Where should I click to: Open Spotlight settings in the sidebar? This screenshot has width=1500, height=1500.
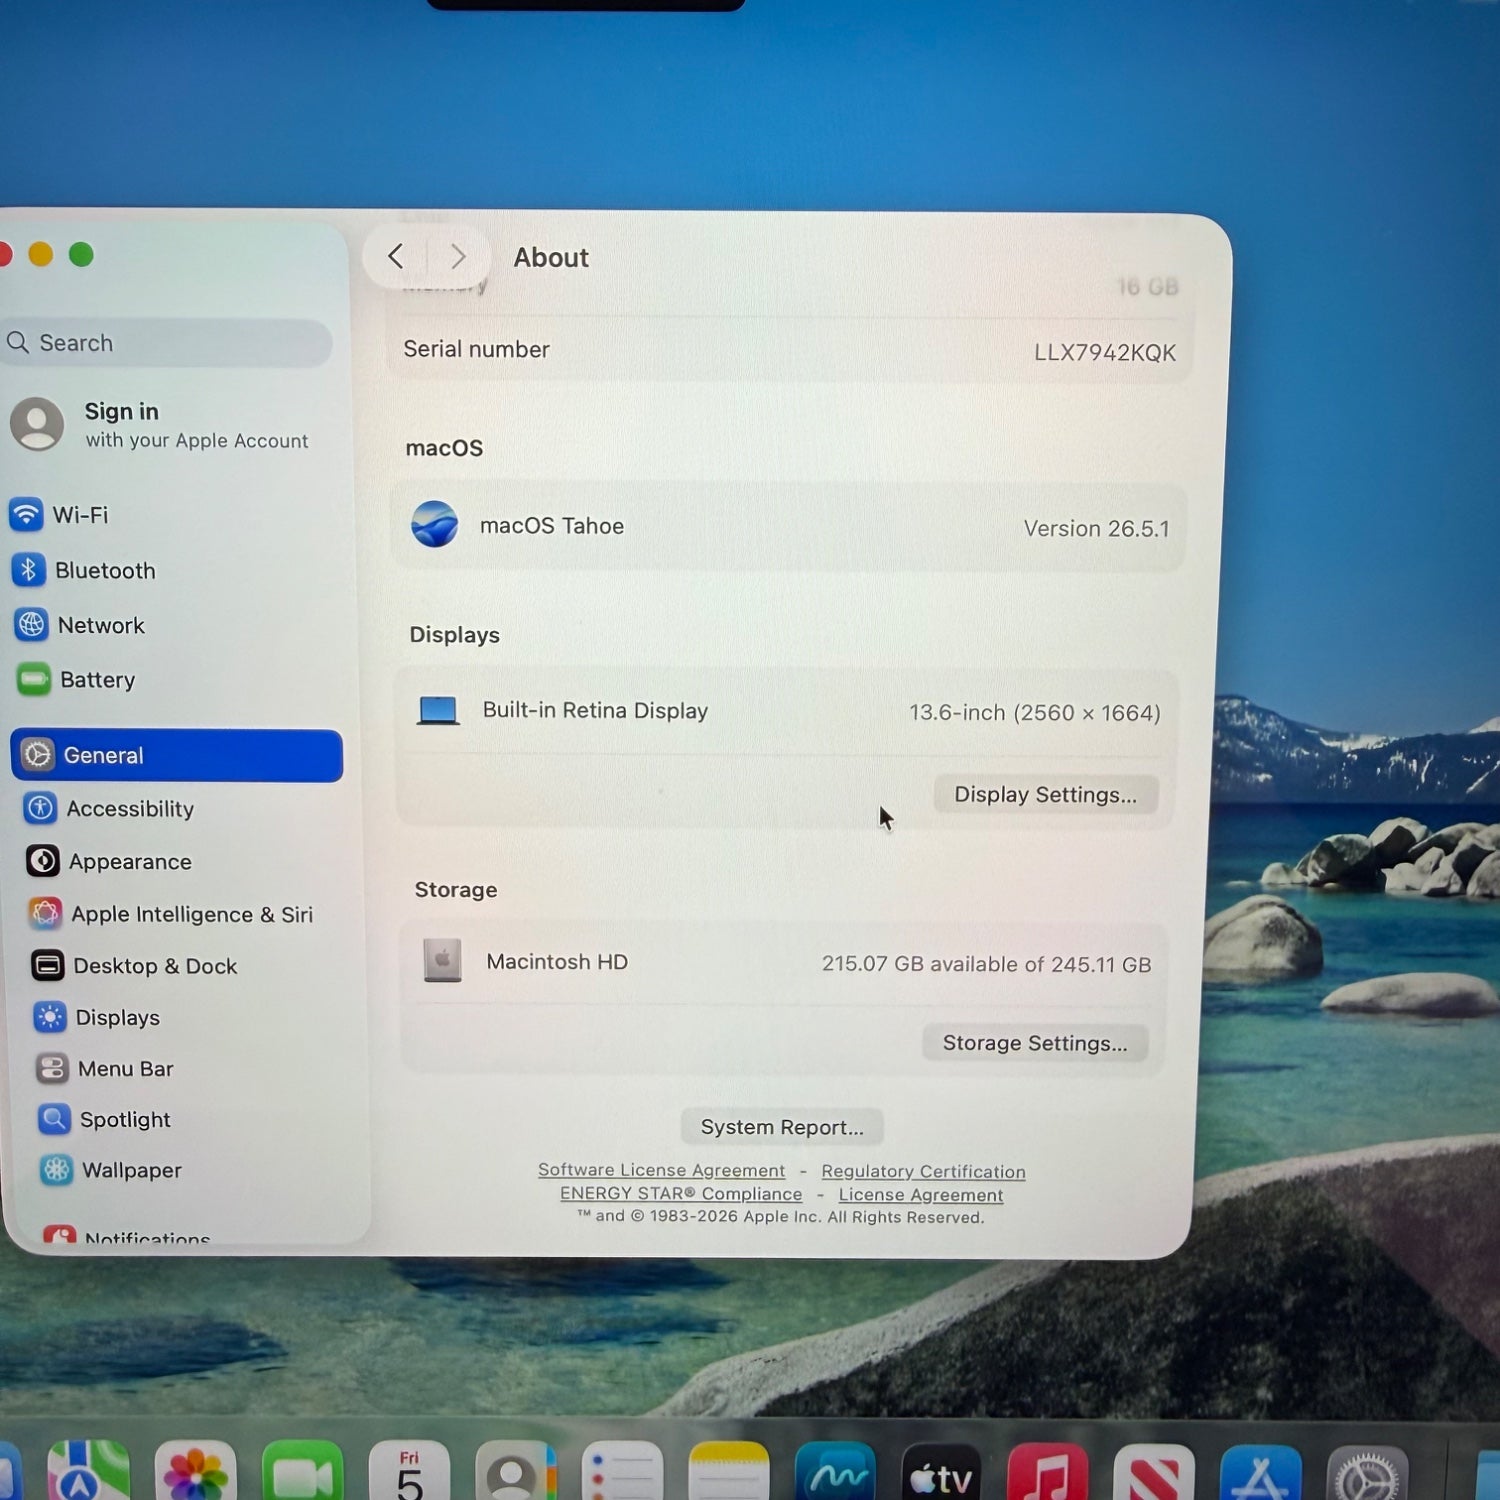coord(197,1119)
